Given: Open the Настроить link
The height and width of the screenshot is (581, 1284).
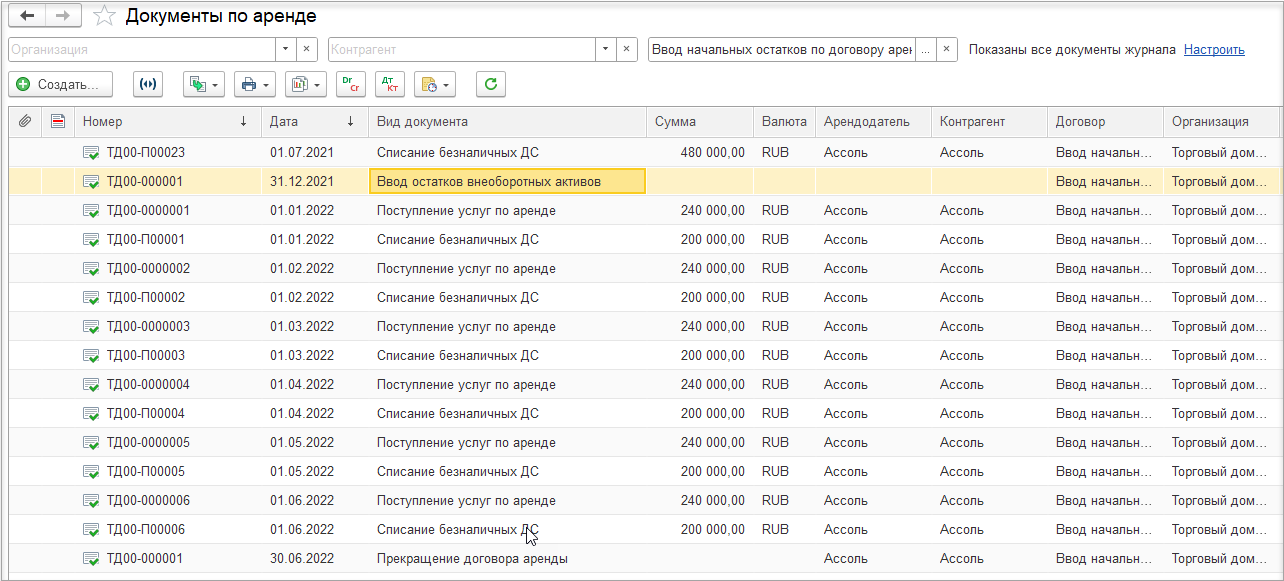Looking at the screenshot, I should click(x=1214, y=49).
